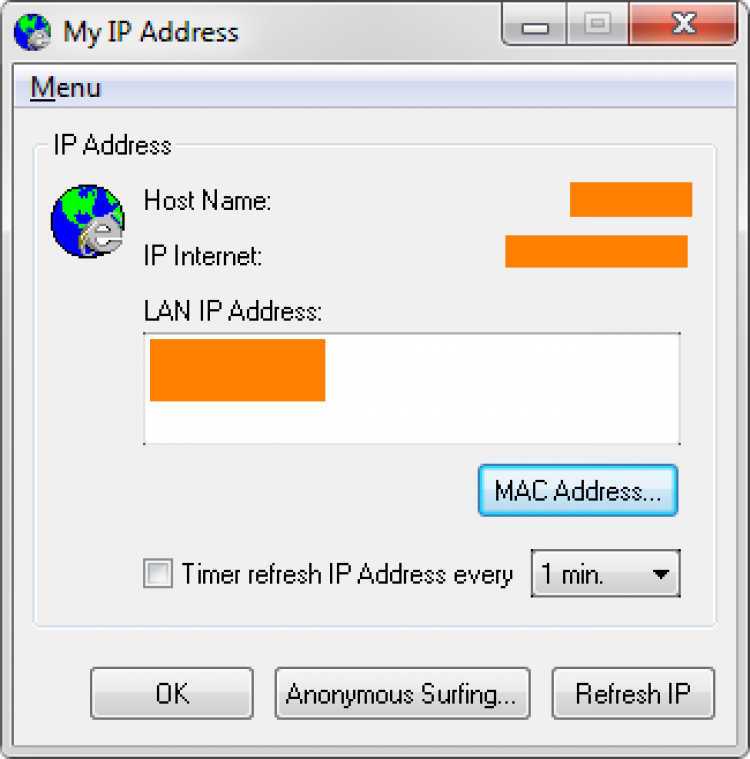The height and width of the screenshot is (759, 750).
Task: Click the masked IP Internet value
Action: pyautogui.click(x=597, y=251)
